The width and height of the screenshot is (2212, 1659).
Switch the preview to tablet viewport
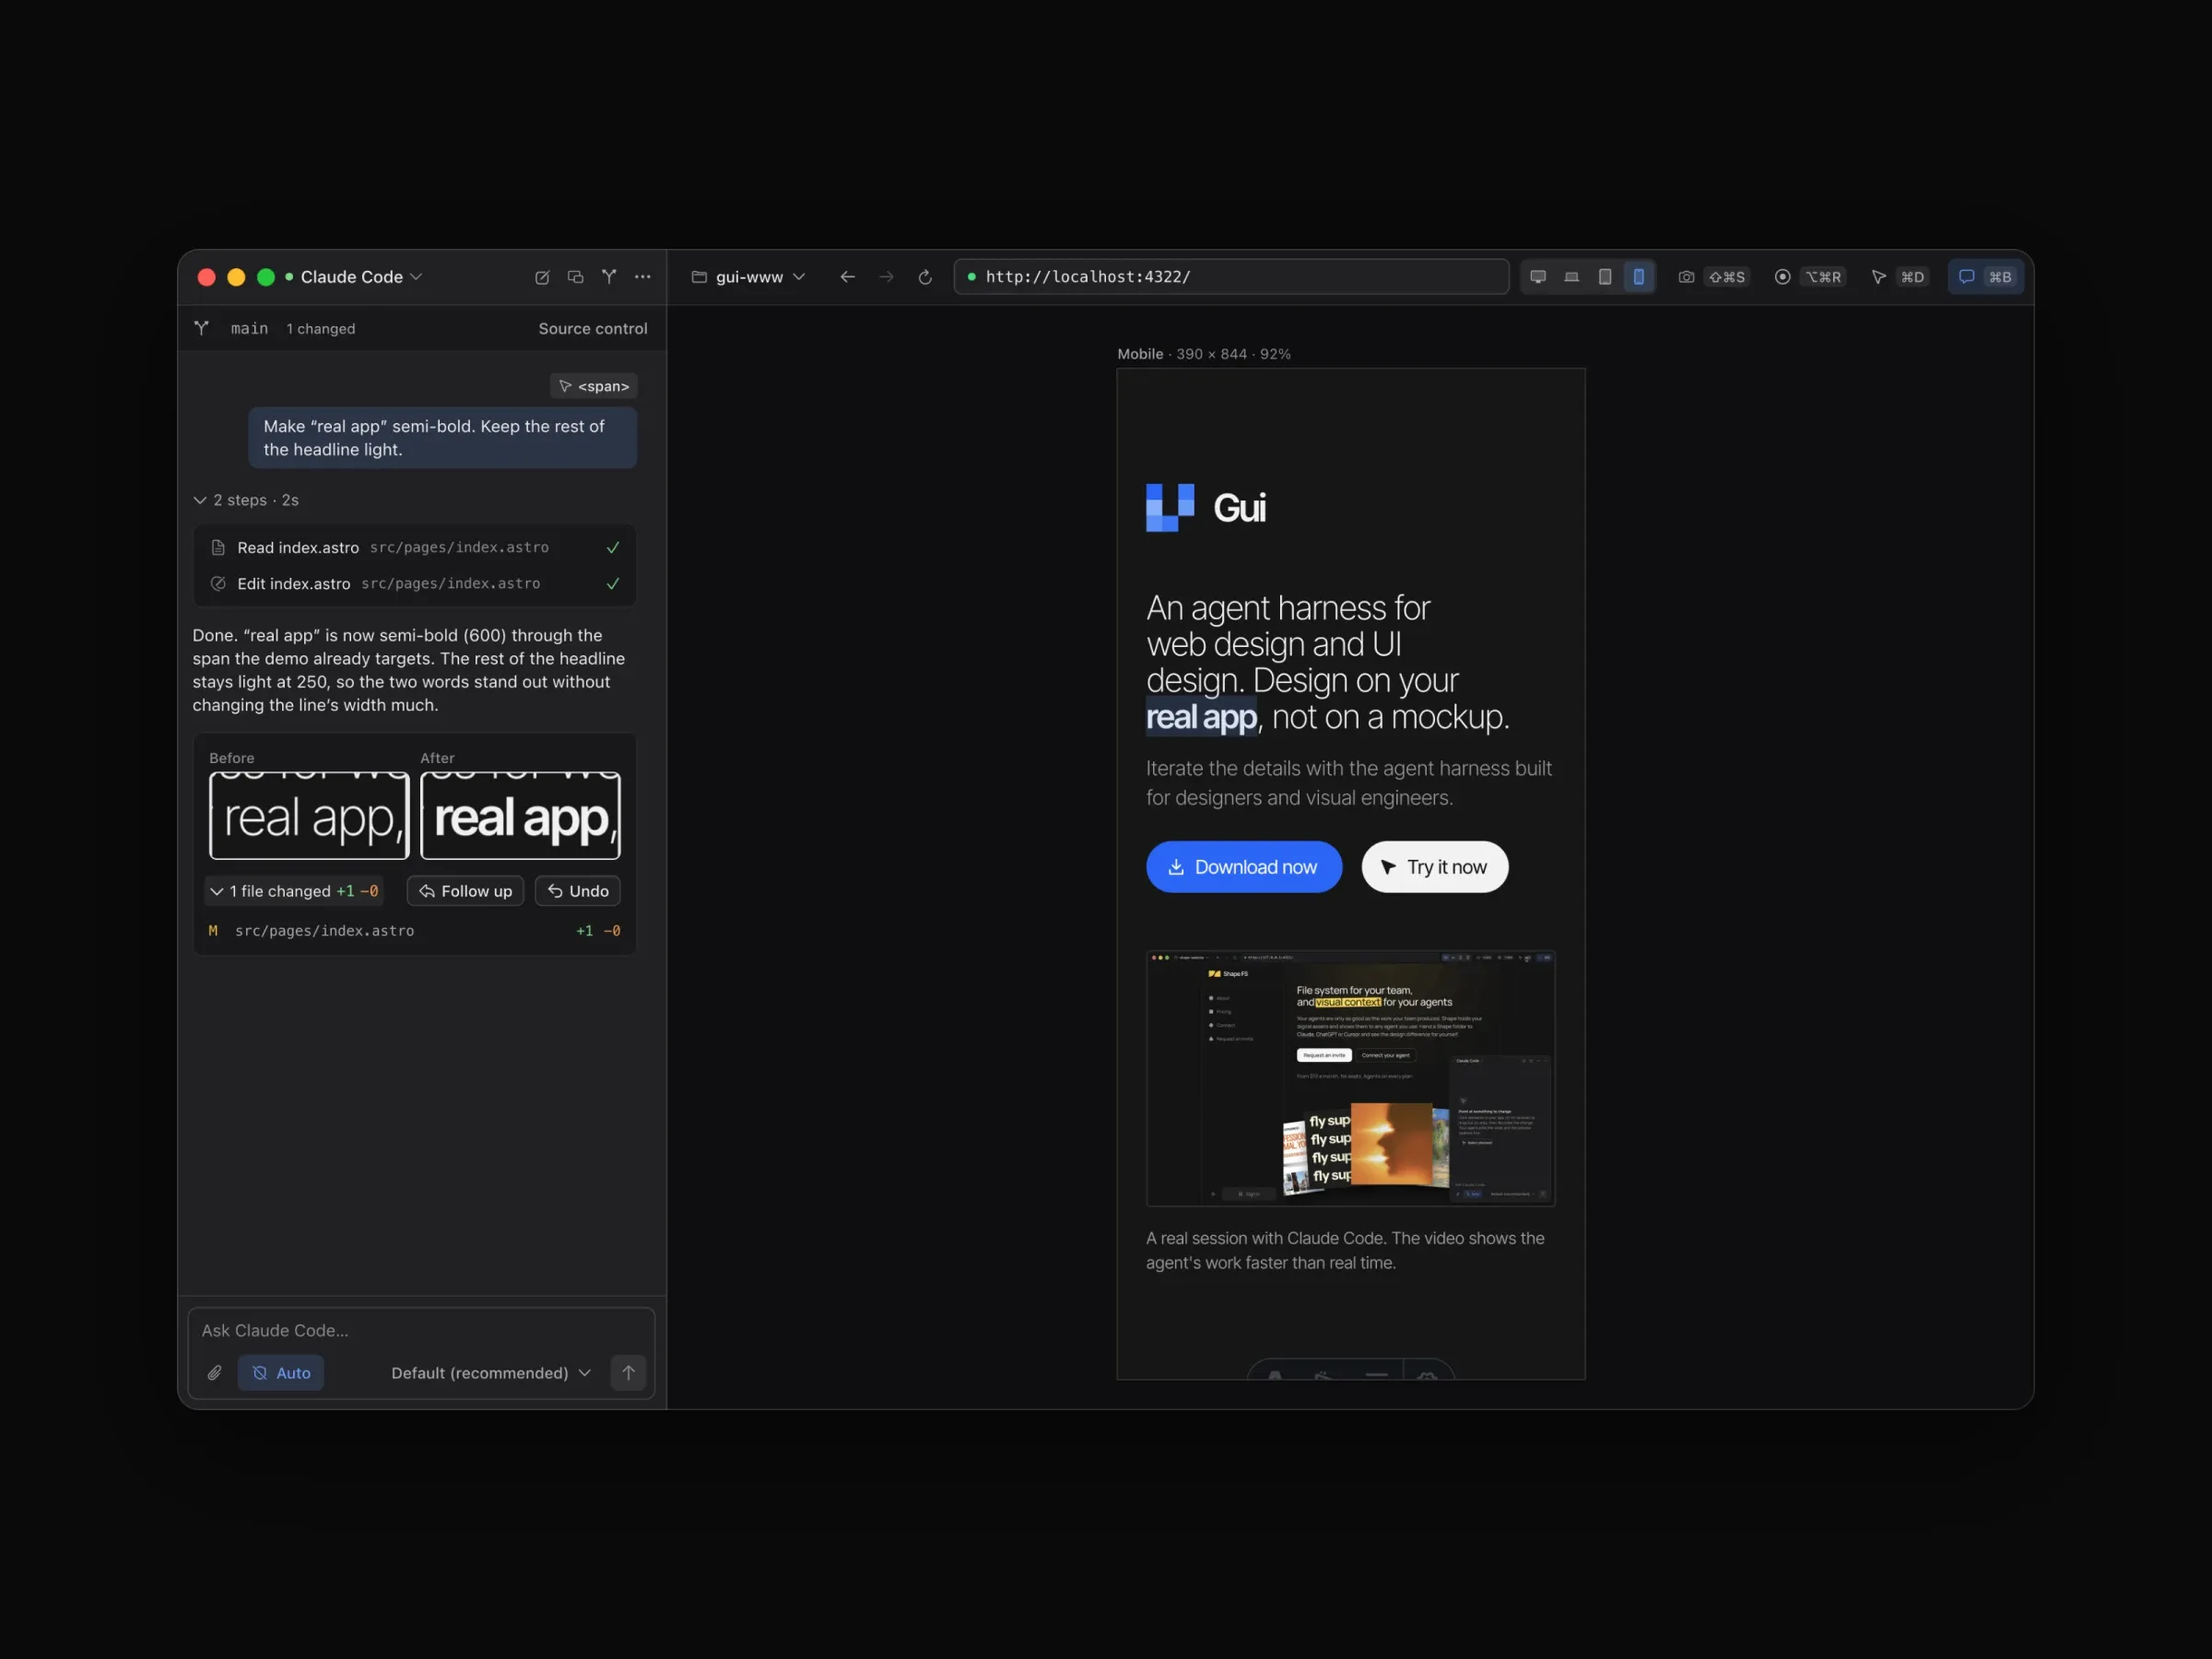click(1605, 277)
